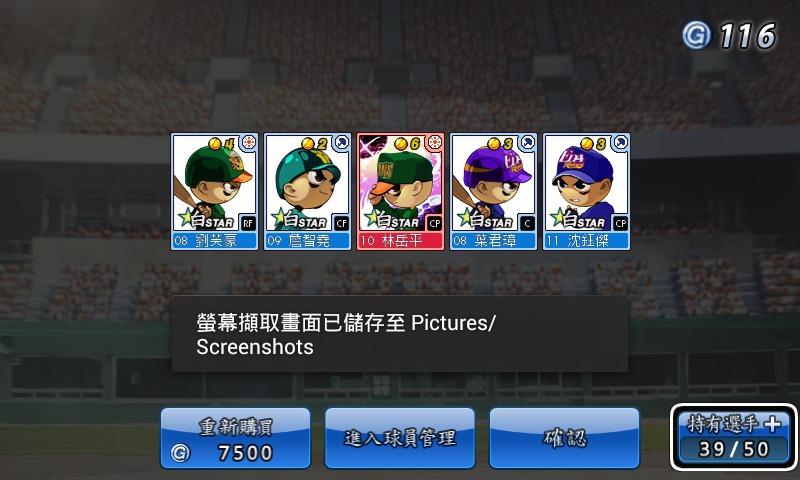Select the 沈鈺傑 player card
Viewport: 800px width, 480px height.
pyautogui.click(x=586, y=192)
